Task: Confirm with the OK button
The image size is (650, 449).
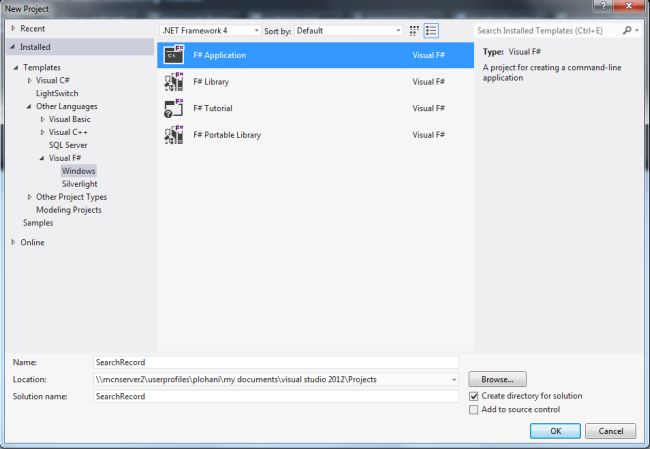Action: coord(555,431)
